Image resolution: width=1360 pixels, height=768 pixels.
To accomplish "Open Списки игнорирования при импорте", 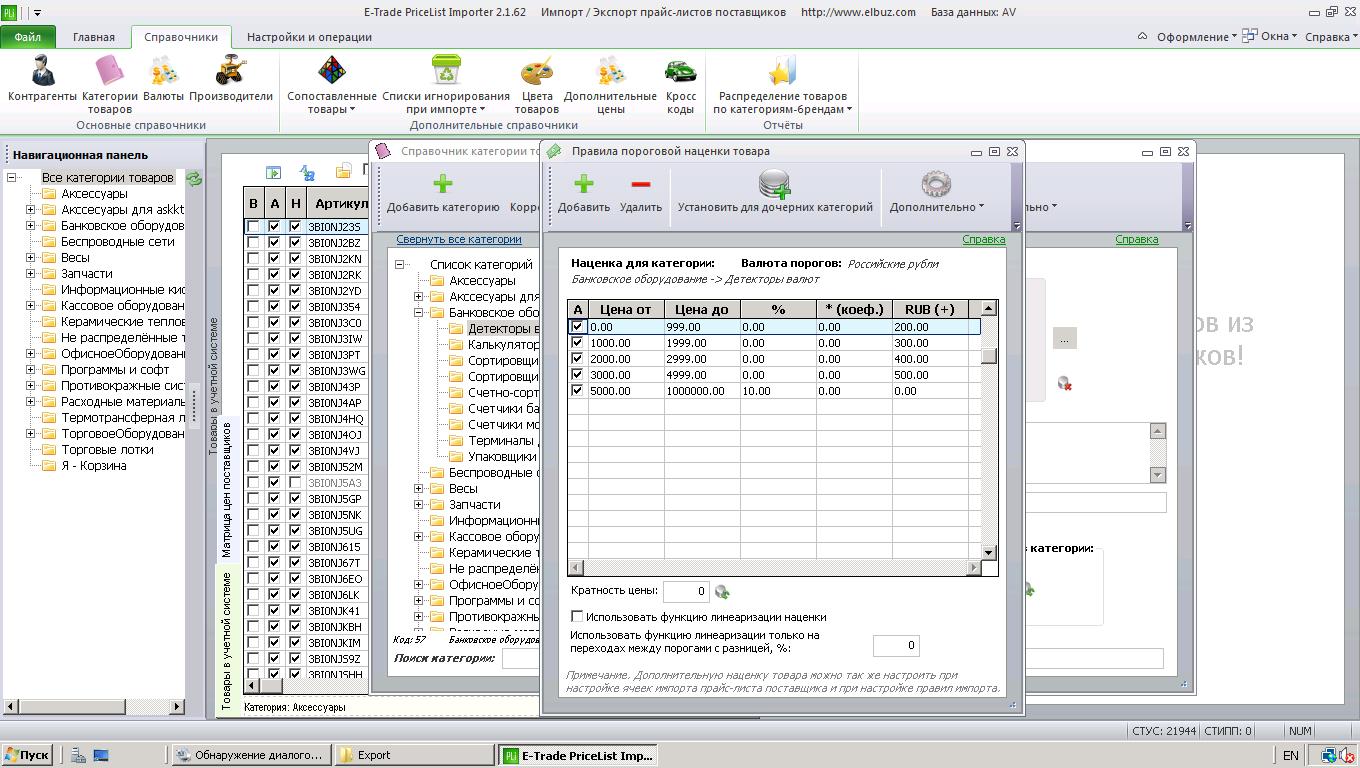I will (446, 84).
